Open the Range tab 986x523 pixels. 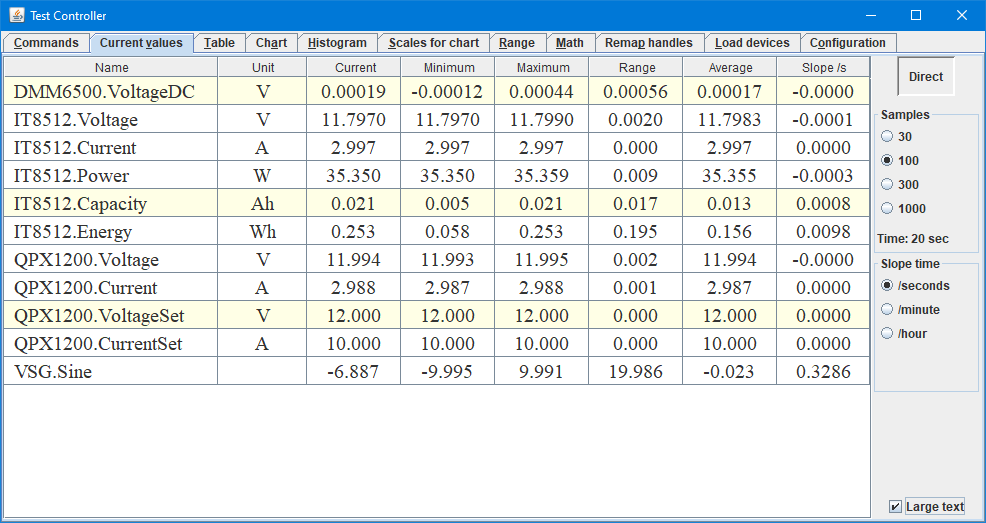pyautogui.click(x=517, y=43)
